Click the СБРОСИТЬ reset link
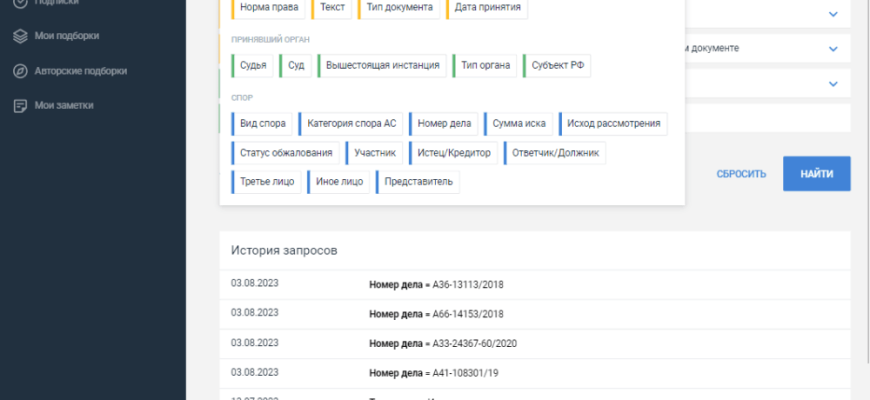The height and width of the screenshot is (400, 870). (x=741, y=174)
